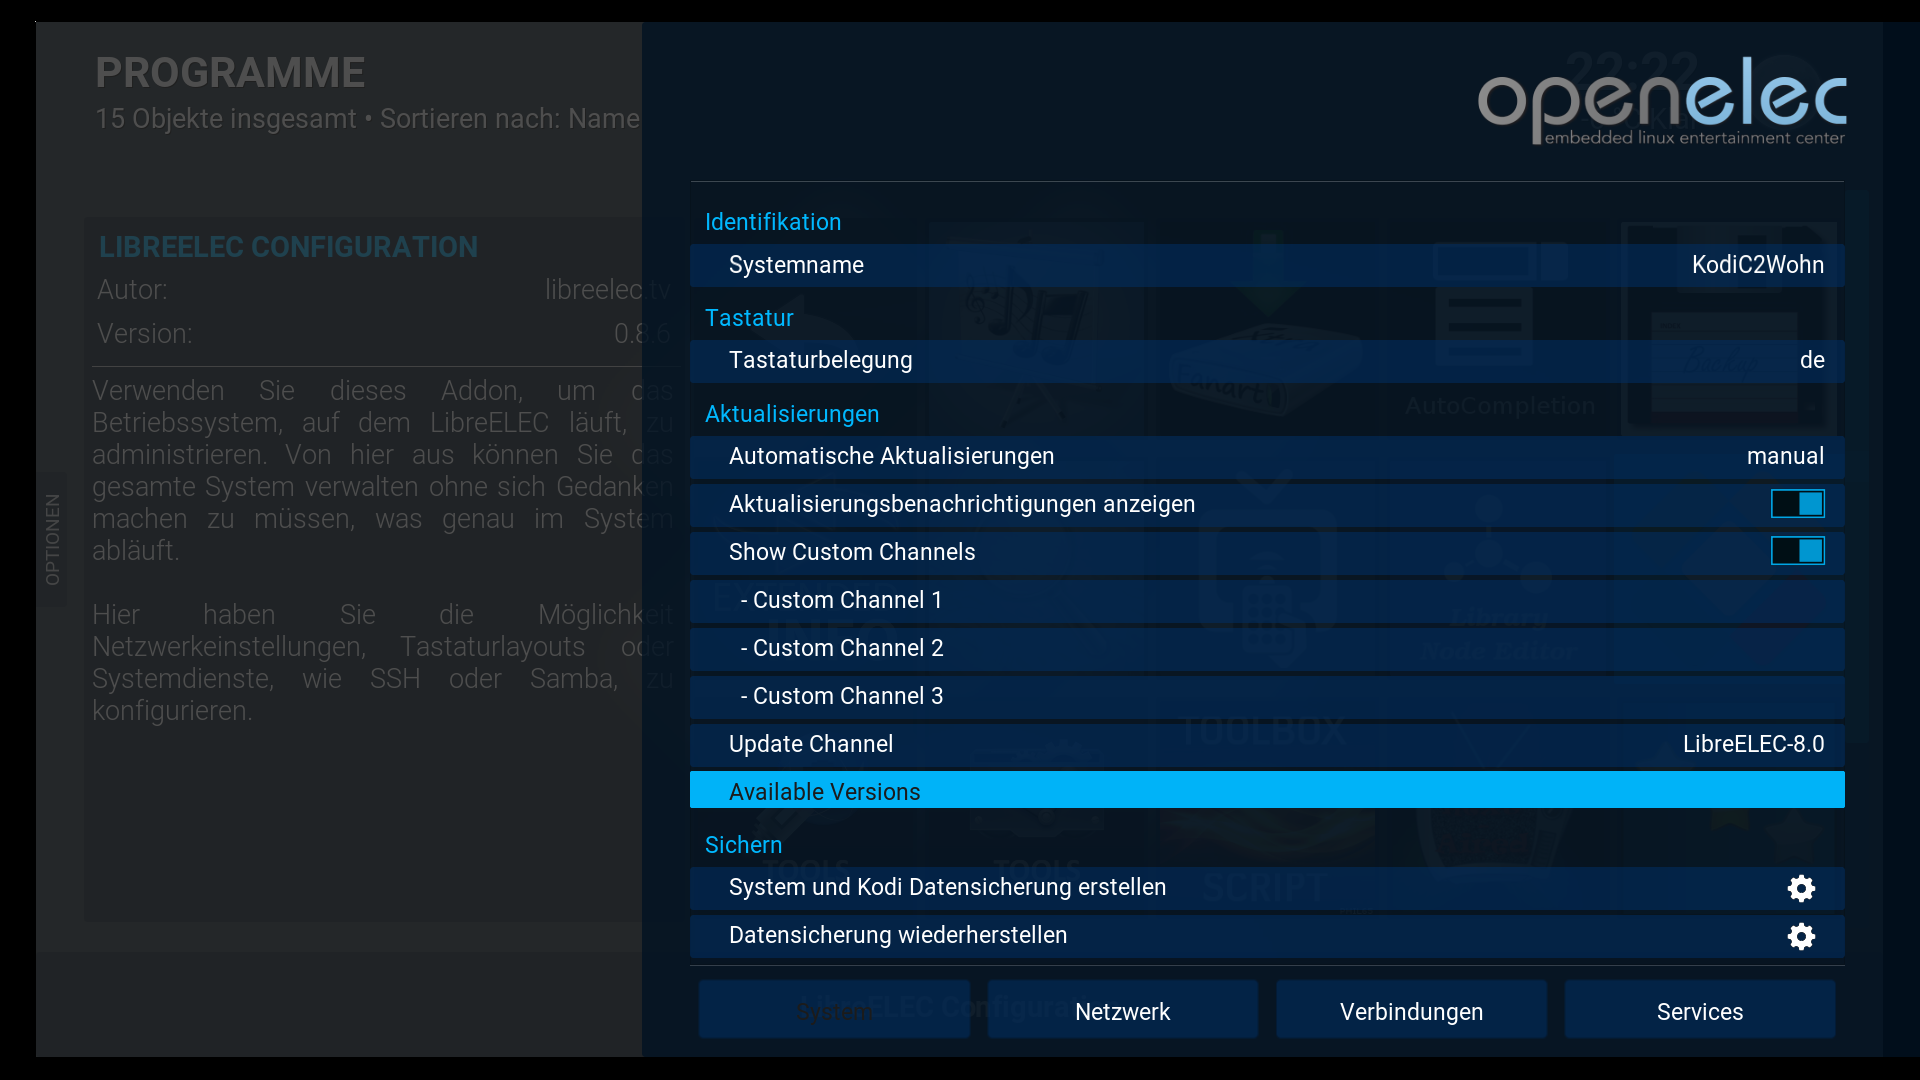This screenshot has width=1920, height=1080.
Task: Switch to the Verbindungen tab
Action: (1411, 1010)
